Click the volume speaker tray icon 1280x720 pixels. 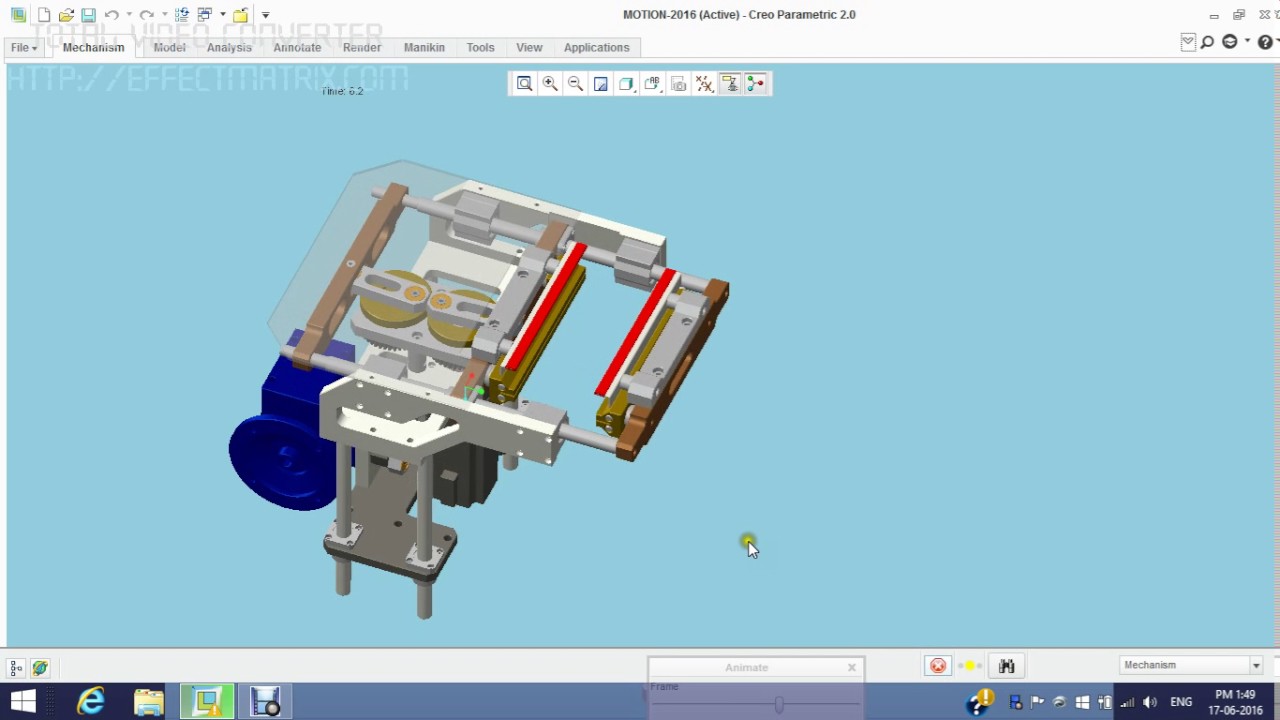[1150, 702]
